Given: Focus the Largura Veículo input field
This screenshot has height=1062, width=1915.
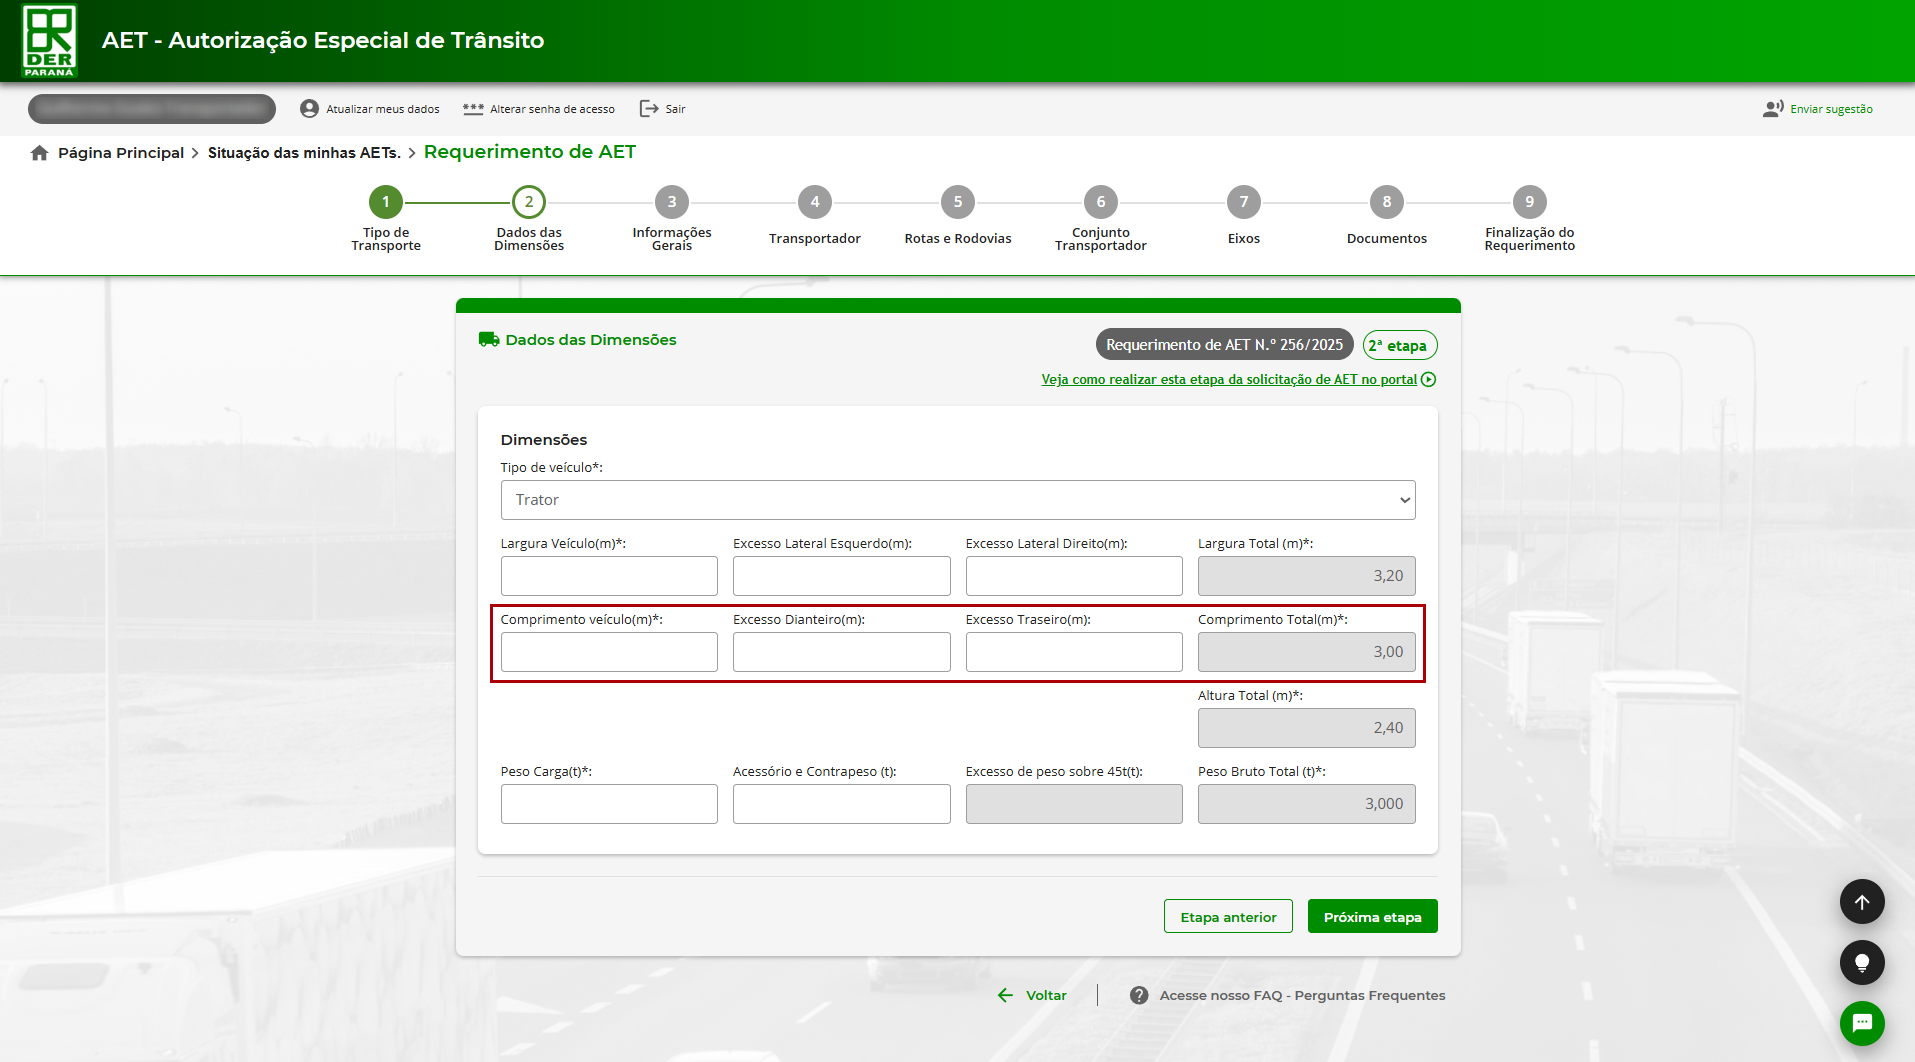Looking at the screenshot, I should pos(609,576).
